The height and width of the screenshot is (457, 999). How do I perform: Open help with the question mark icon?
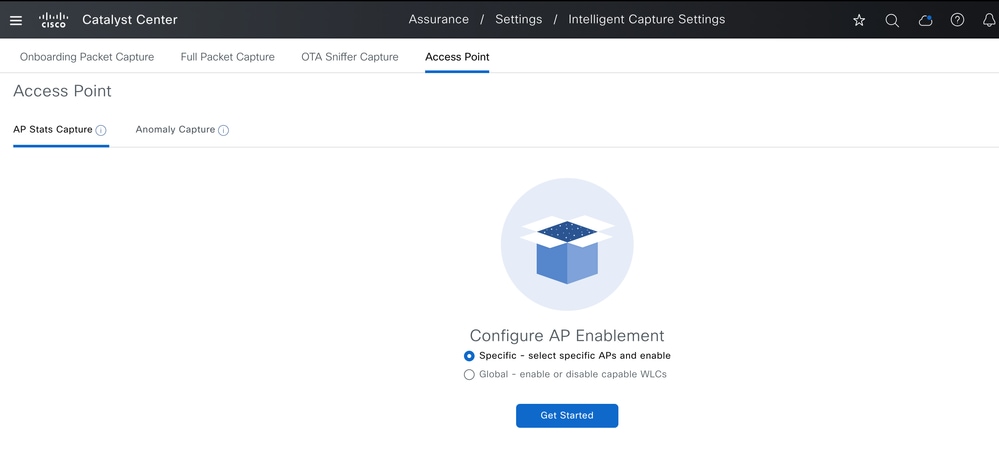tap(957, 20)
